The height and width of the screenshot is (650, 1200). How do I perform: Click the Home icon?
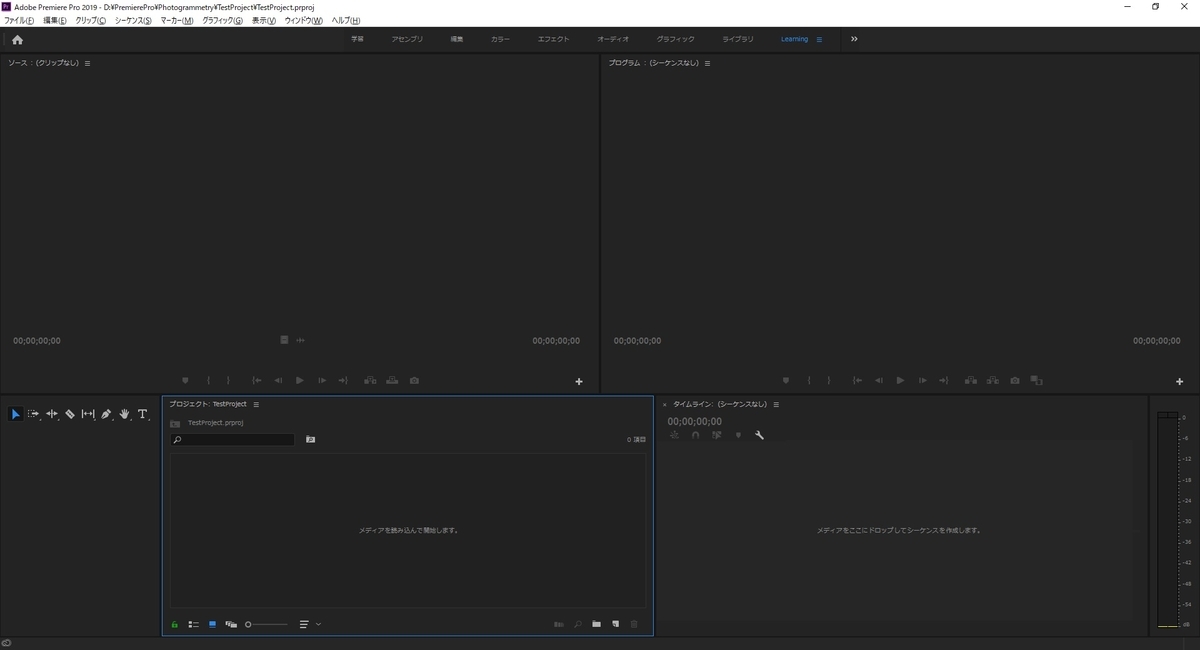click(17, 40)
